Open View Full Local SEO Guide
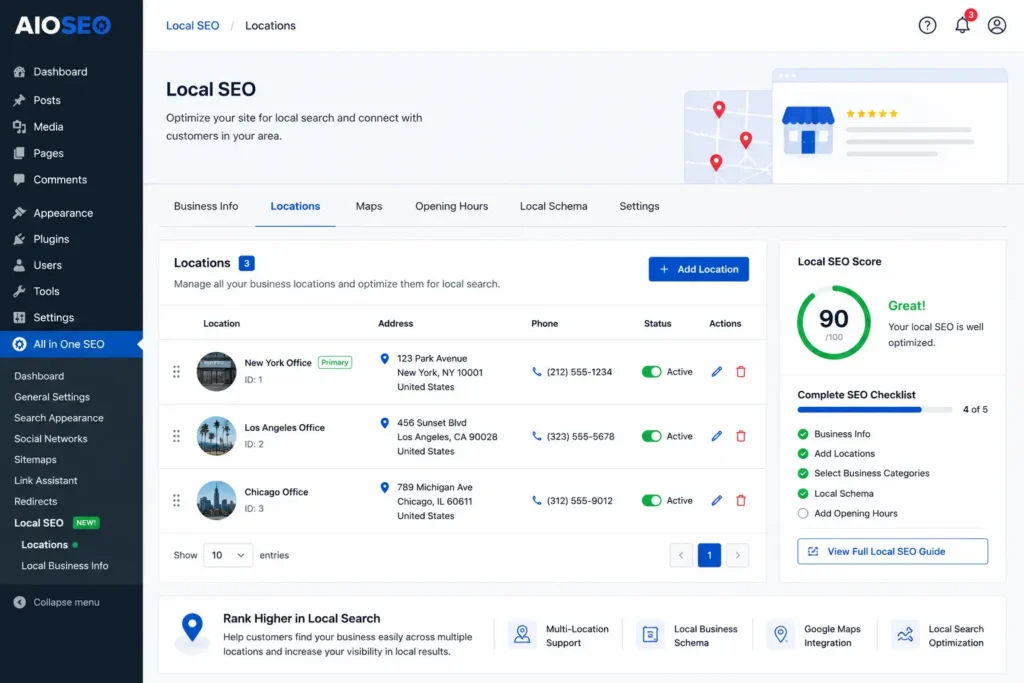 892,551
